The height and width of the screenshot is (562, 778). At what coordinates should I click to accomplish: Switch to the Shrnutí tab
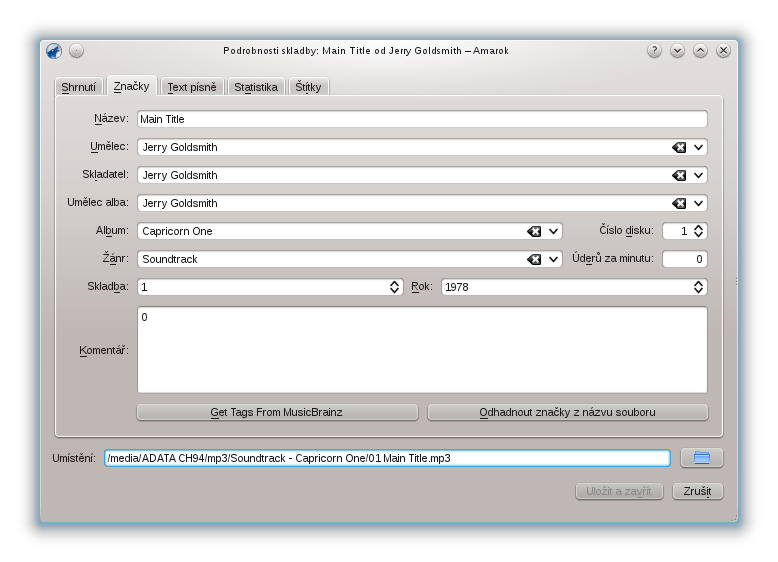pos(78,87)
